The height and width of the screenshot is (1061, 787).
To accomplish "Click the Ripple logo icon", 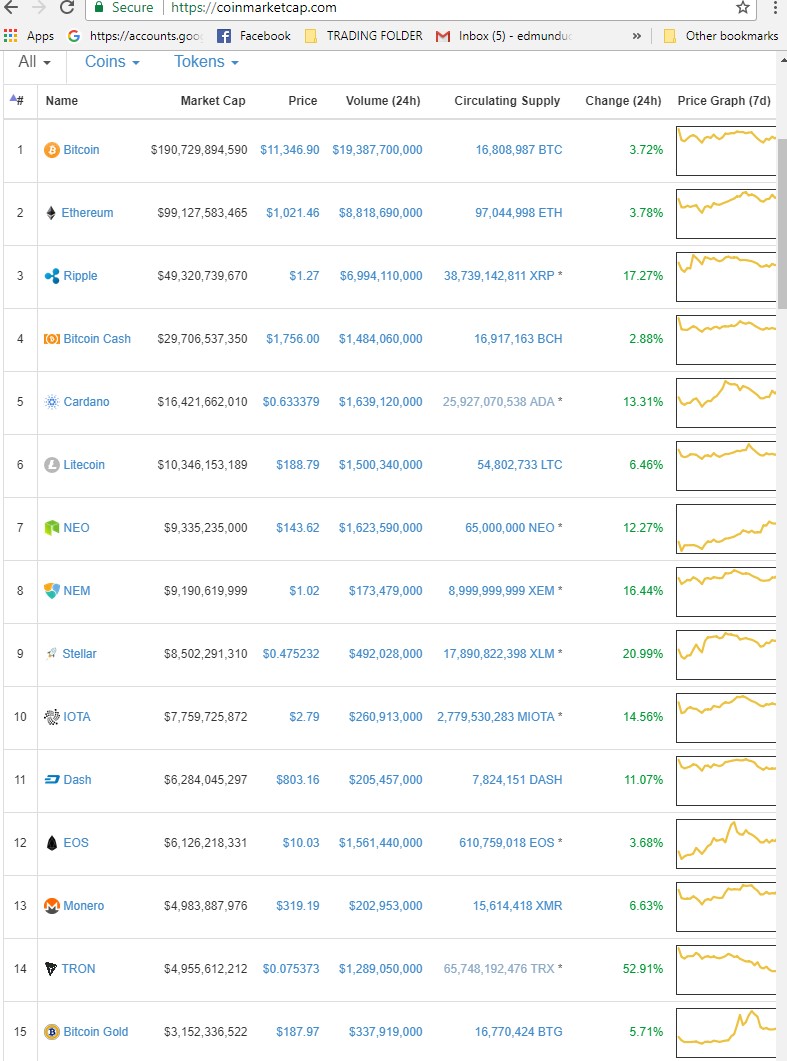I will pos(51,275).
